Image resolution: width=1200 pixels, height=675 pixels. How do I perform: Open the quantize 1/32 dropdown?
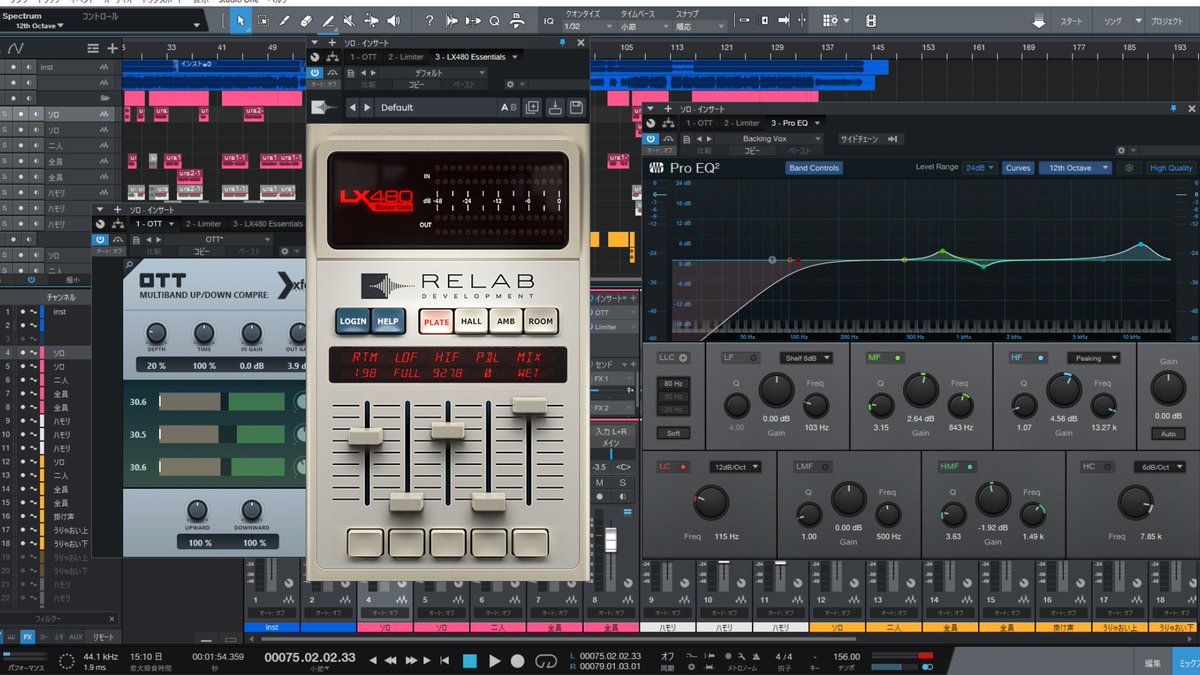coord(590,28)
